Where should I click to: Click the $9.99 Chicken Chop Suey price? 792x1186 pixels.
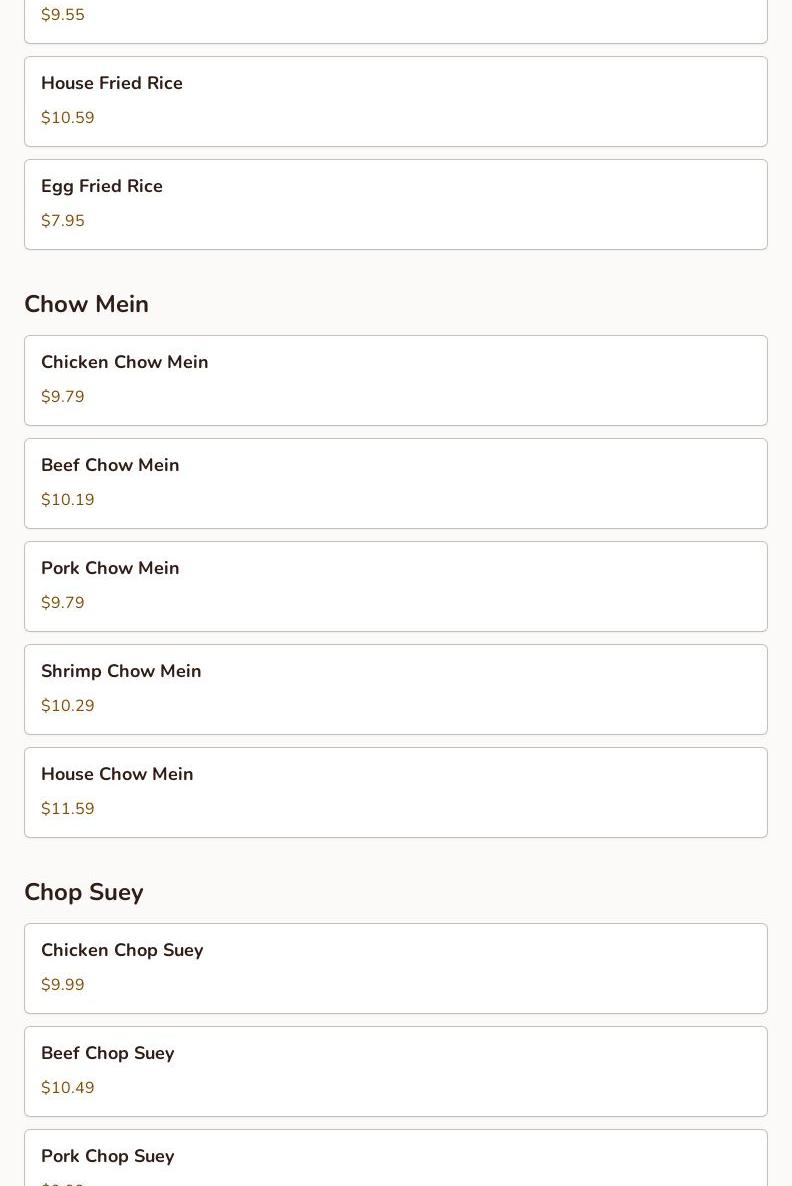[63, 984]
